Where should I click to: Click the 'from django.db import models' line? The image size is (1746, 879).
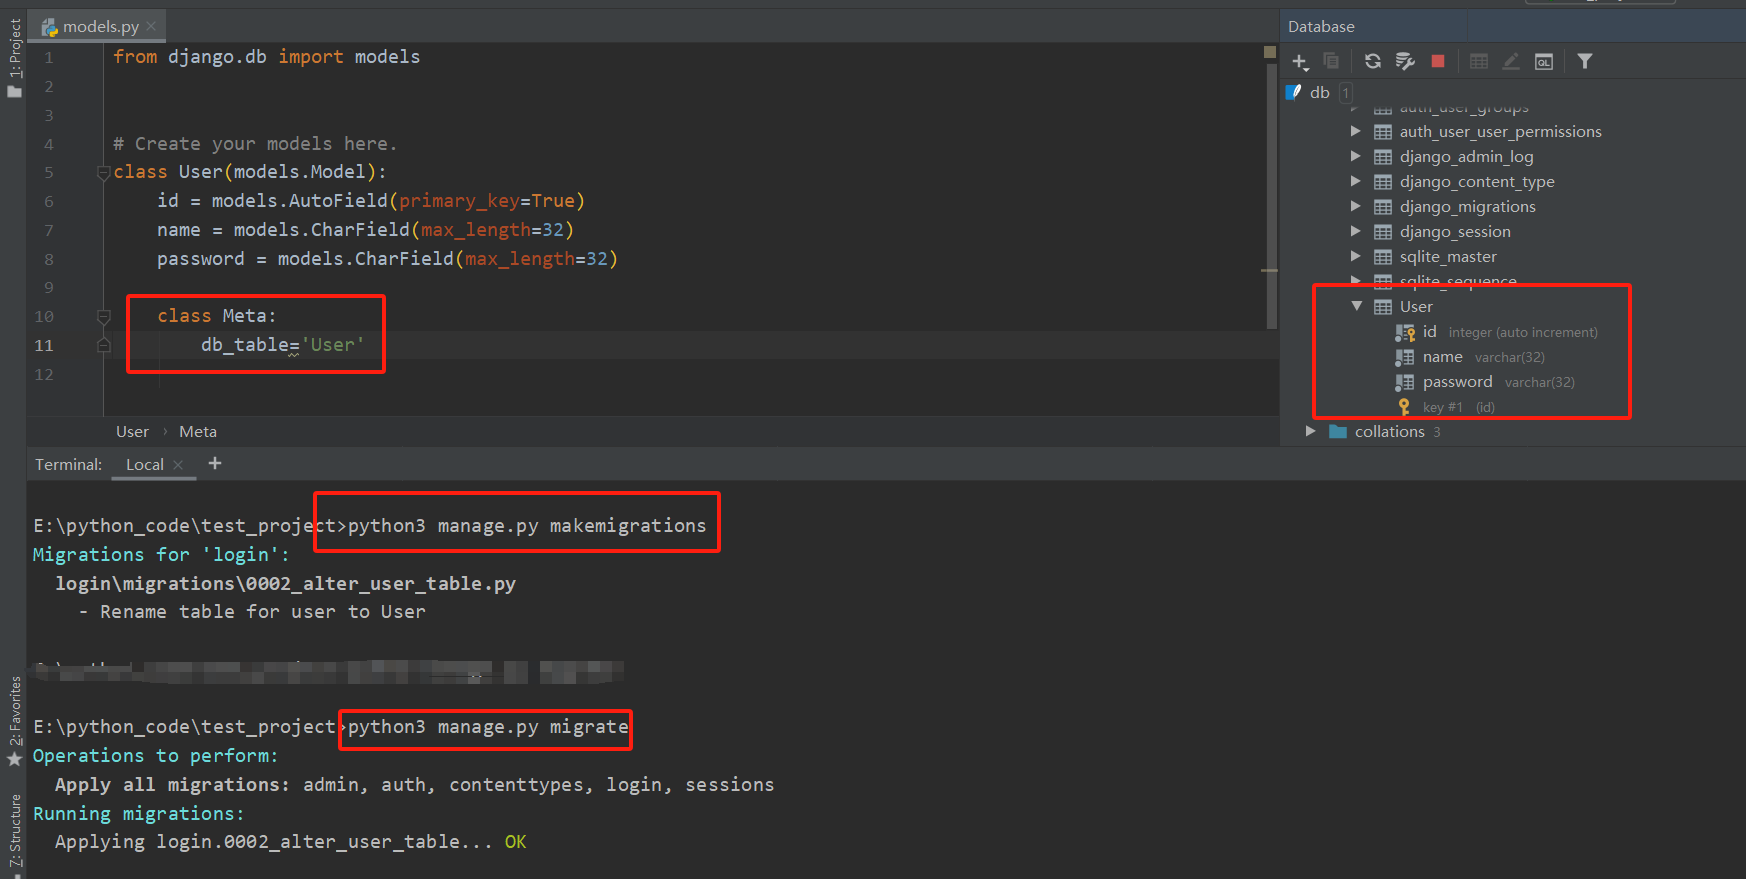tap(267, 57)
